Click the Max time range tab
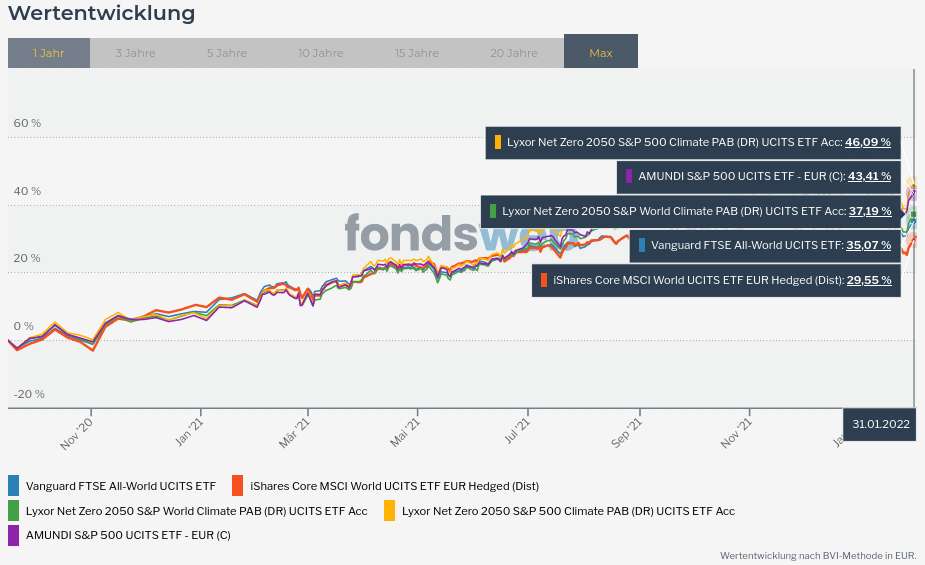The width and height of the screenshot is (925, 565). (x=600, y=53)
